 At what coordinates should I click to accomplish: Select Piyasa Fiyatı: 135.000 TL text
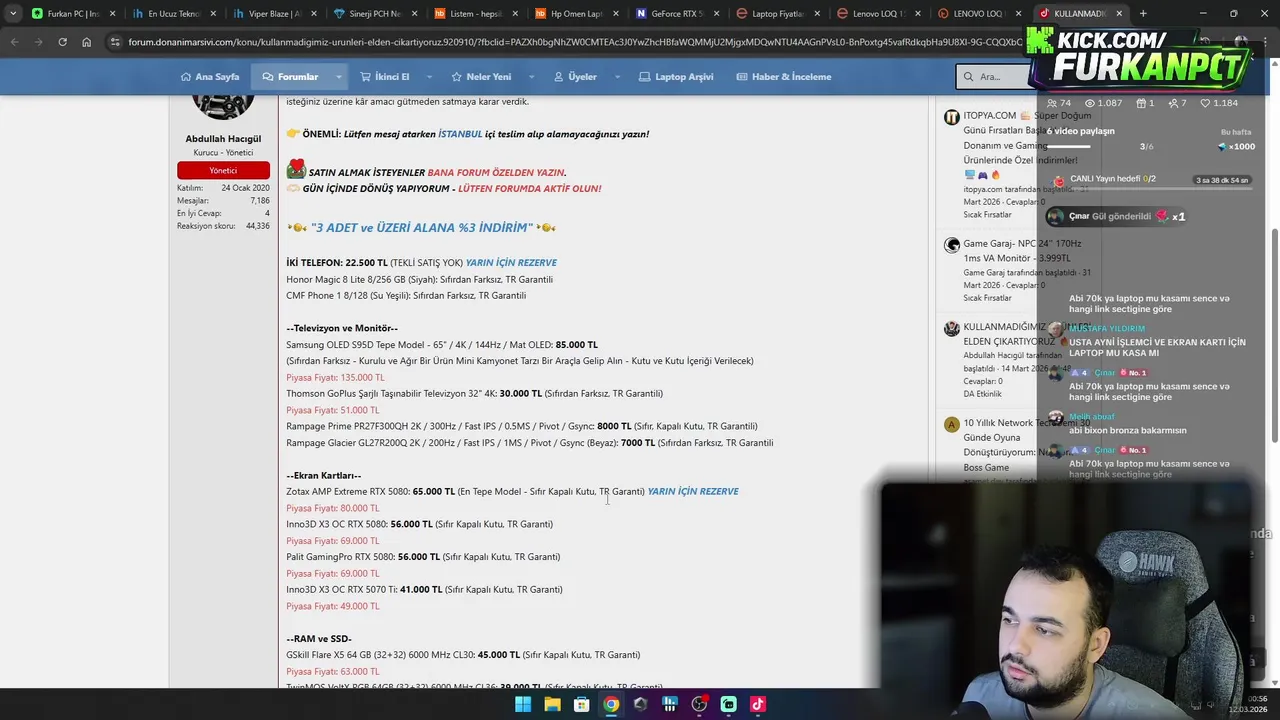pyautogui.click(x=335, y=378)
